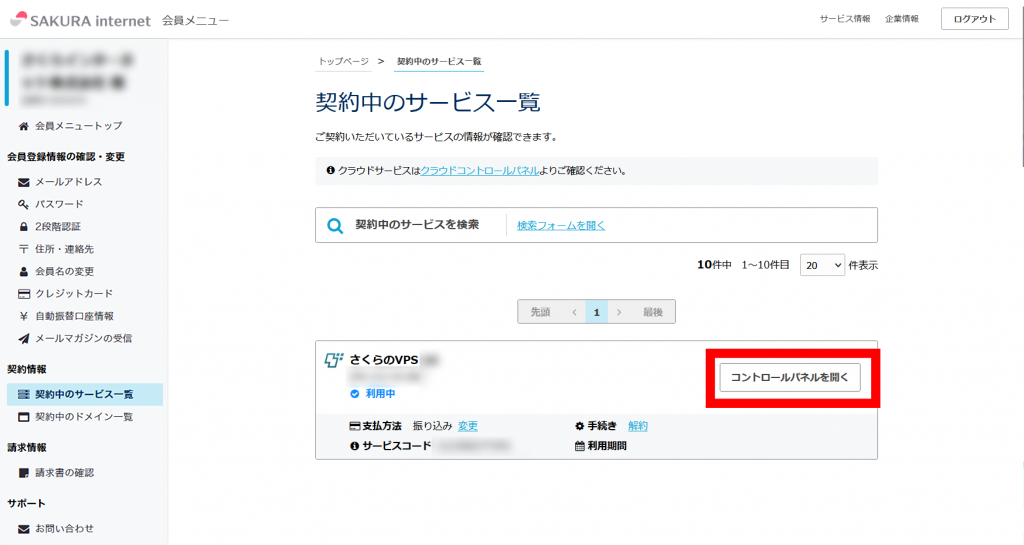Click the blue check icon beside 利用中
The width and height of the screenshot is (1024, 545).
[355, 394]
